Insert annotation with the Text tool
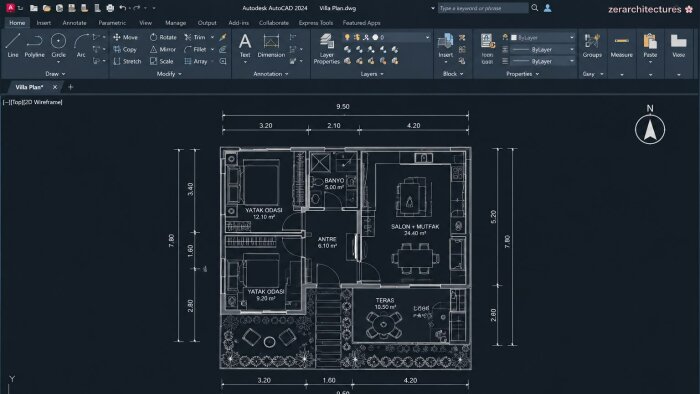 245,46
